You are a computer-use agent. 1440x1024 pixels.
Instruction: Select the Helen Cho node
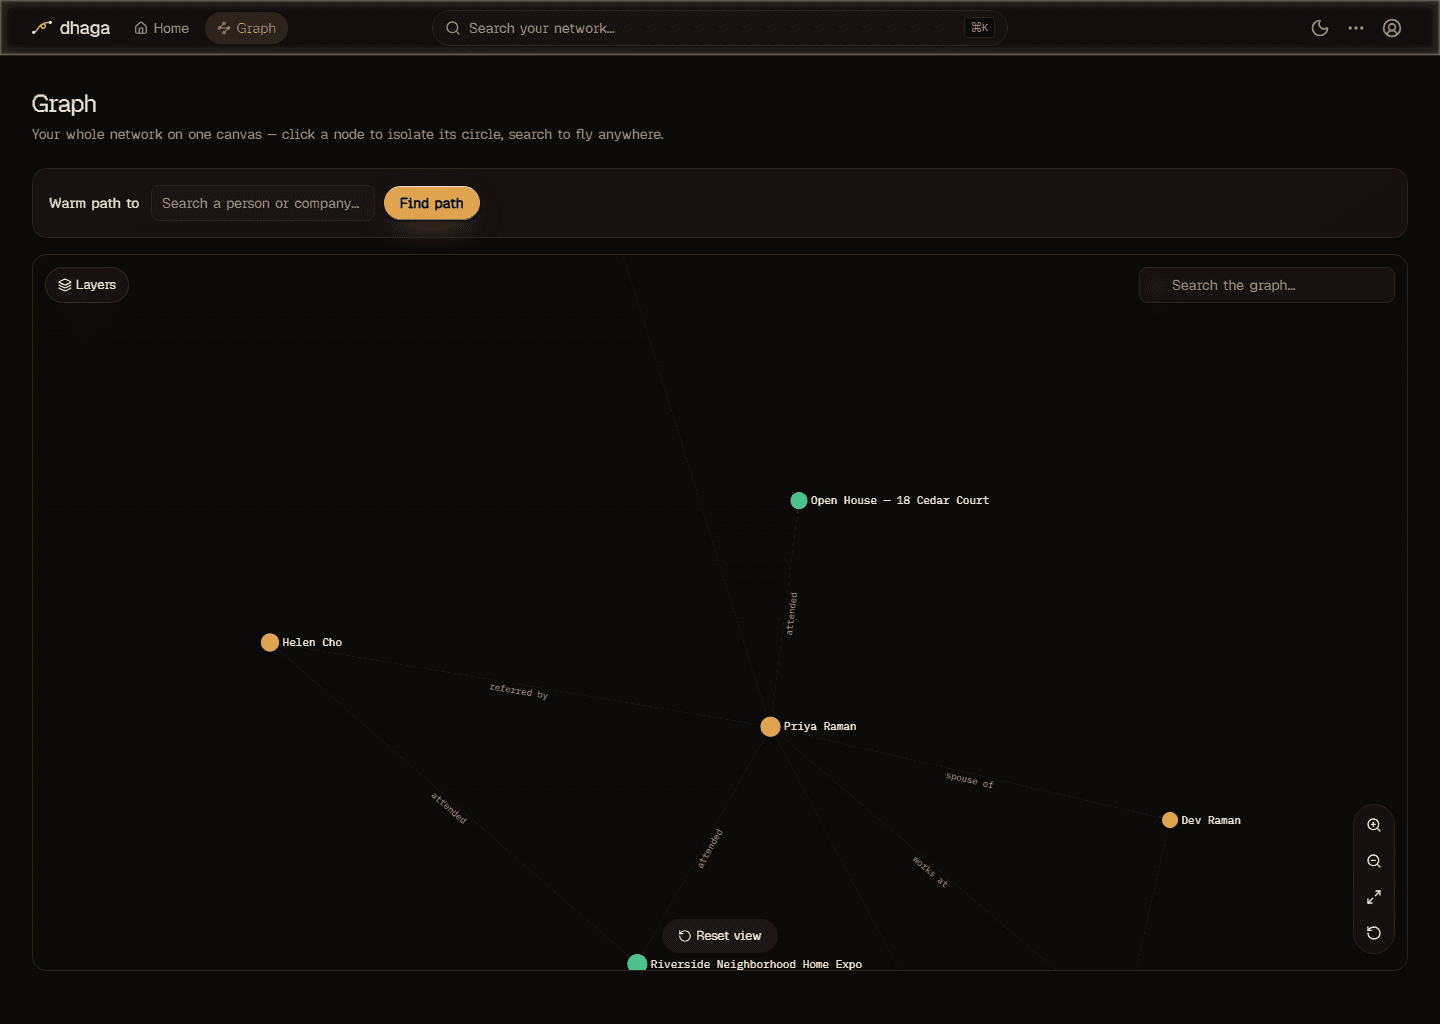click(x=270, y=642)
